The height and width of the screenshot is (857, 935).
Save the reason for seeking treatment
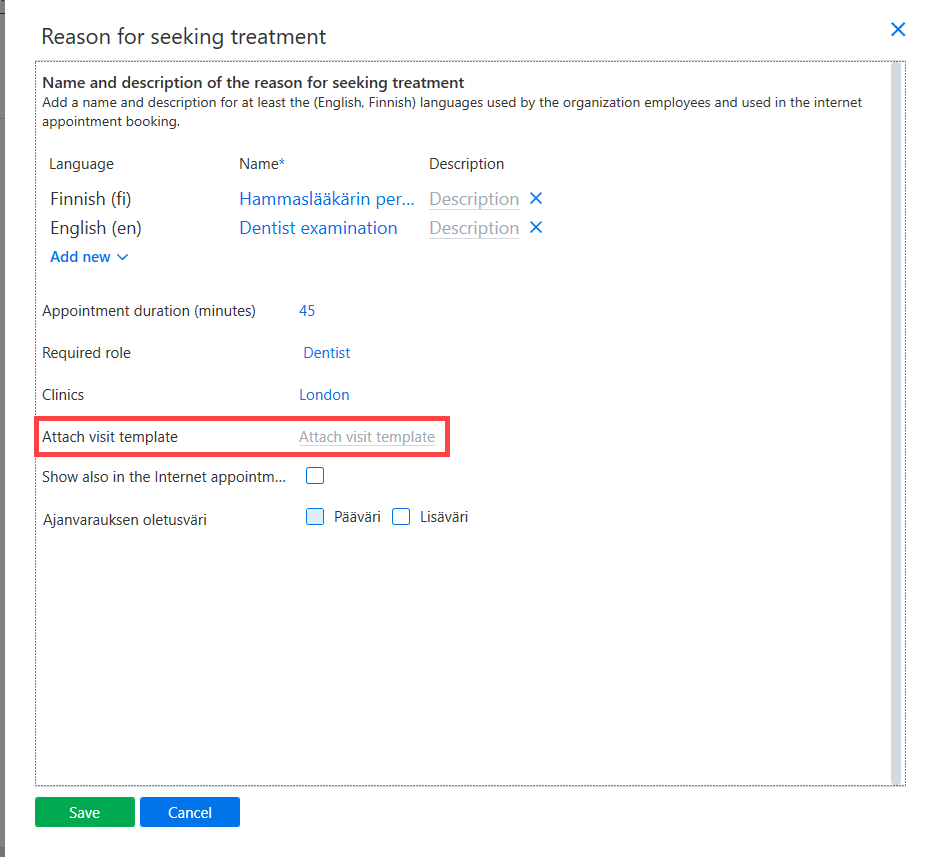85,812
